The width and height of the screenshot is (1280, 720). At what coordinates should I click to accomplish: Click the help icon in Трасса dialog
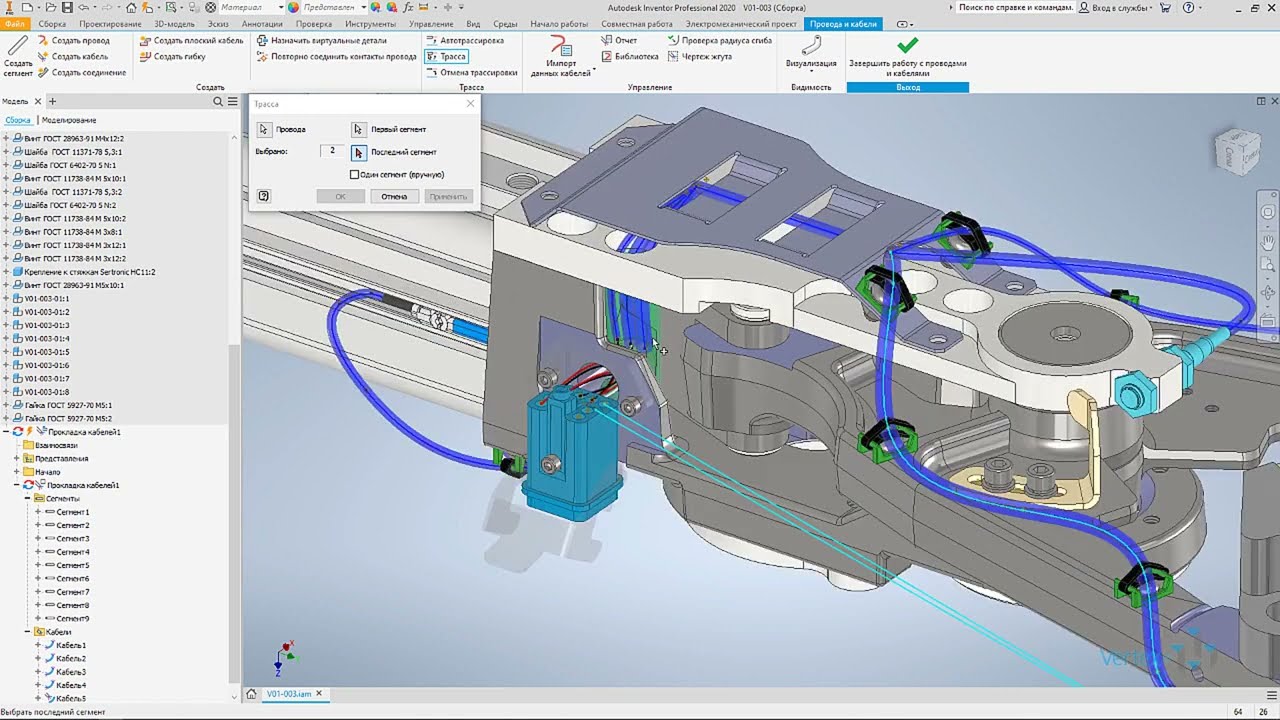tap(263, 196)
